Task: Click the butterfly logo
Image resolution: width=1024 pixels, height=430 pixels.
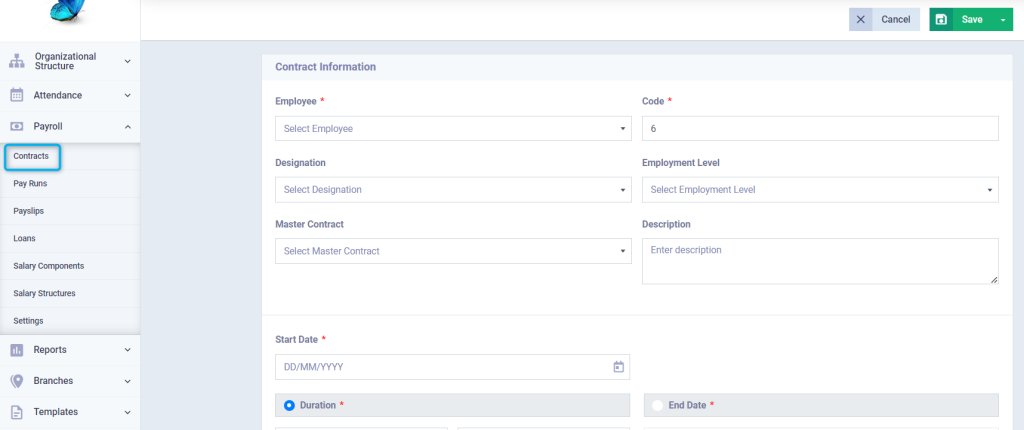Action: 69,12
